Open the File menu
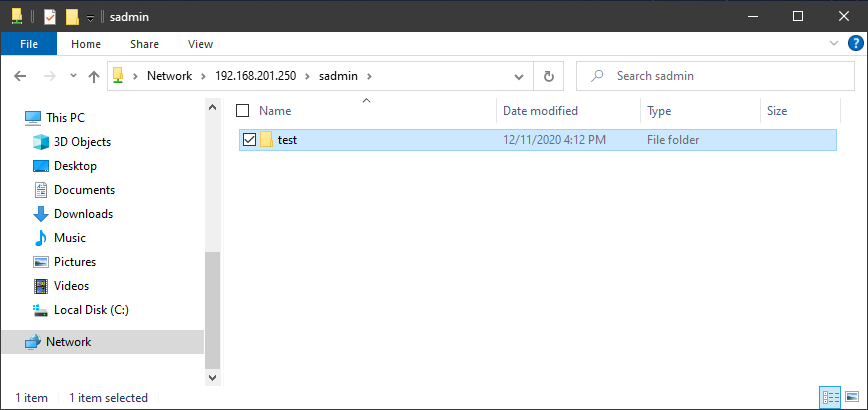The width and height of the screenshot is (868, 410). tap(29, 44)
